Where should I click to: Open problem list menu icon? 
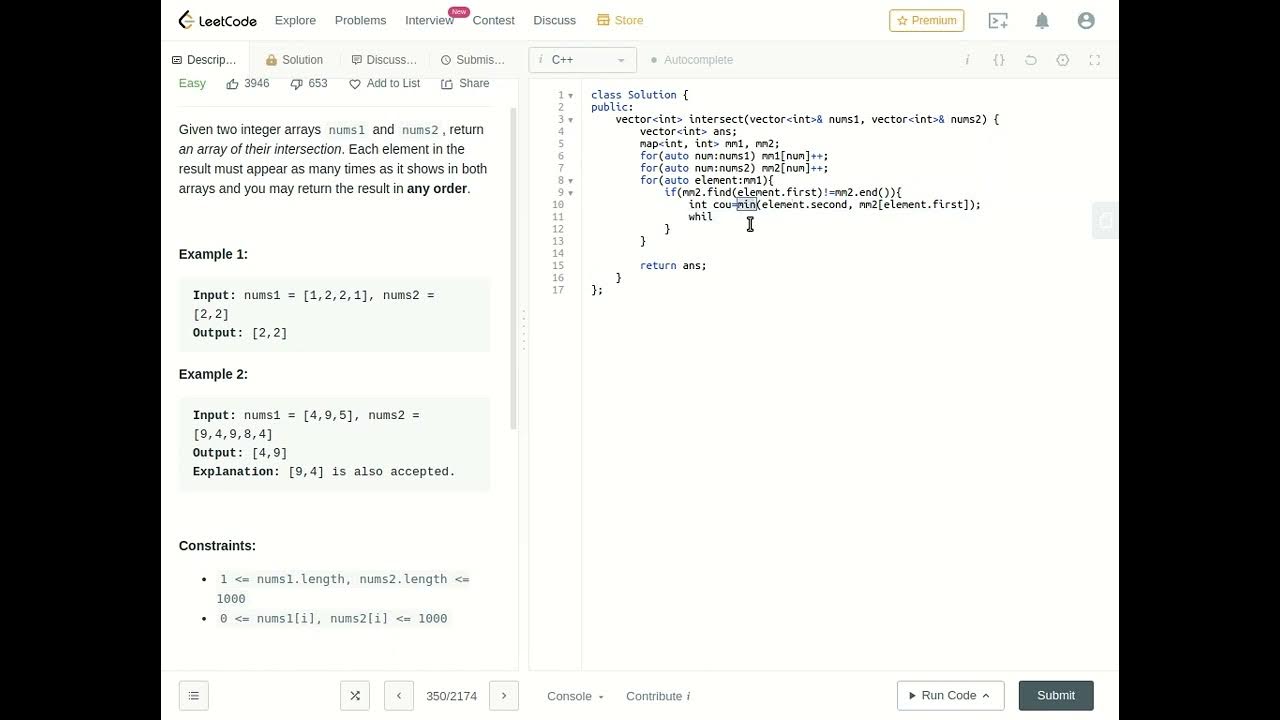coord(194,696)
